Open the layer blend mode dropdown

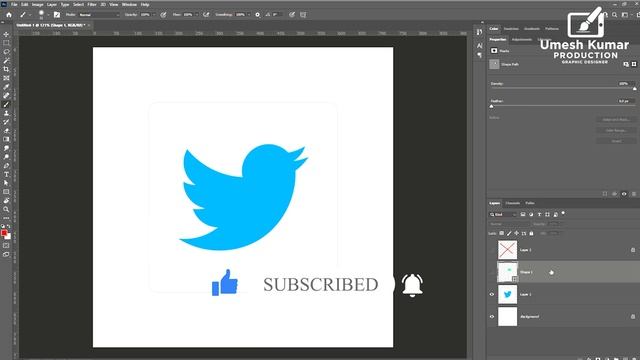[x=509, y=224]
